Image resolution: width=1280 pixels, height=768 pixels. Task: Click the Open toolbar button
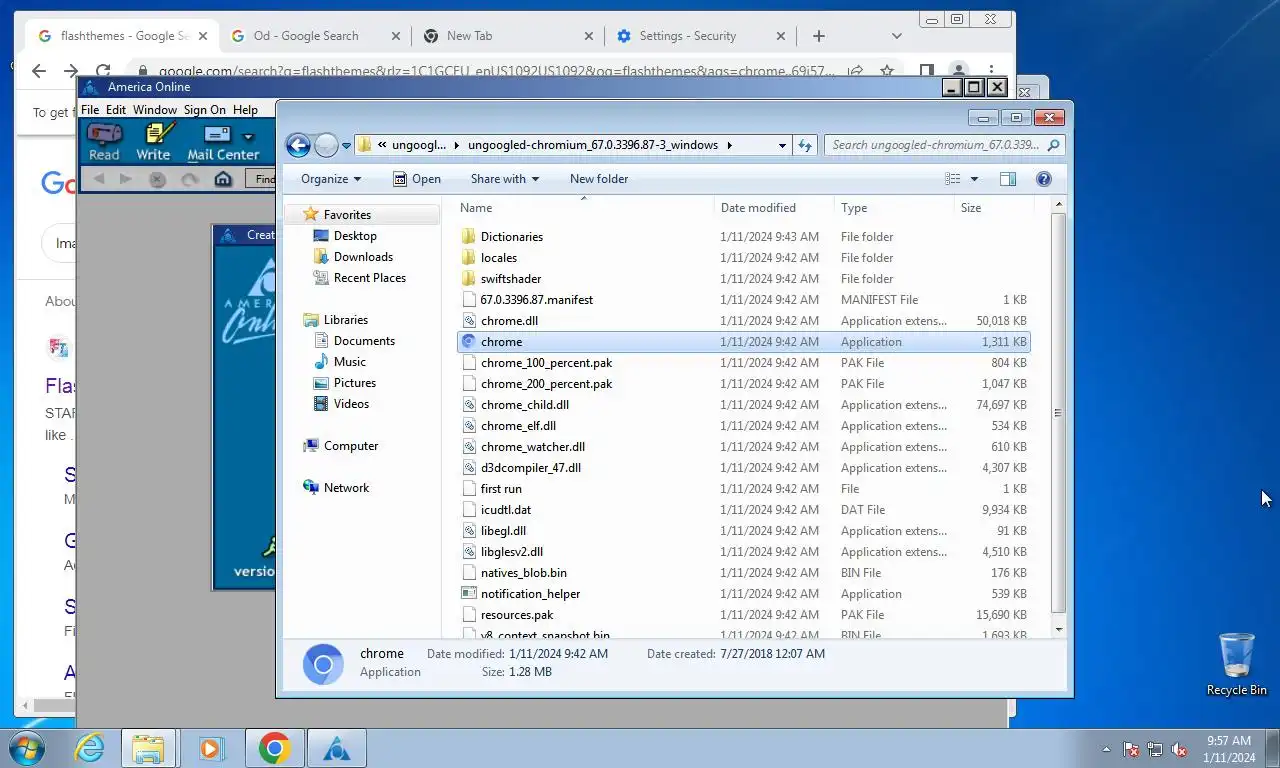416,179
